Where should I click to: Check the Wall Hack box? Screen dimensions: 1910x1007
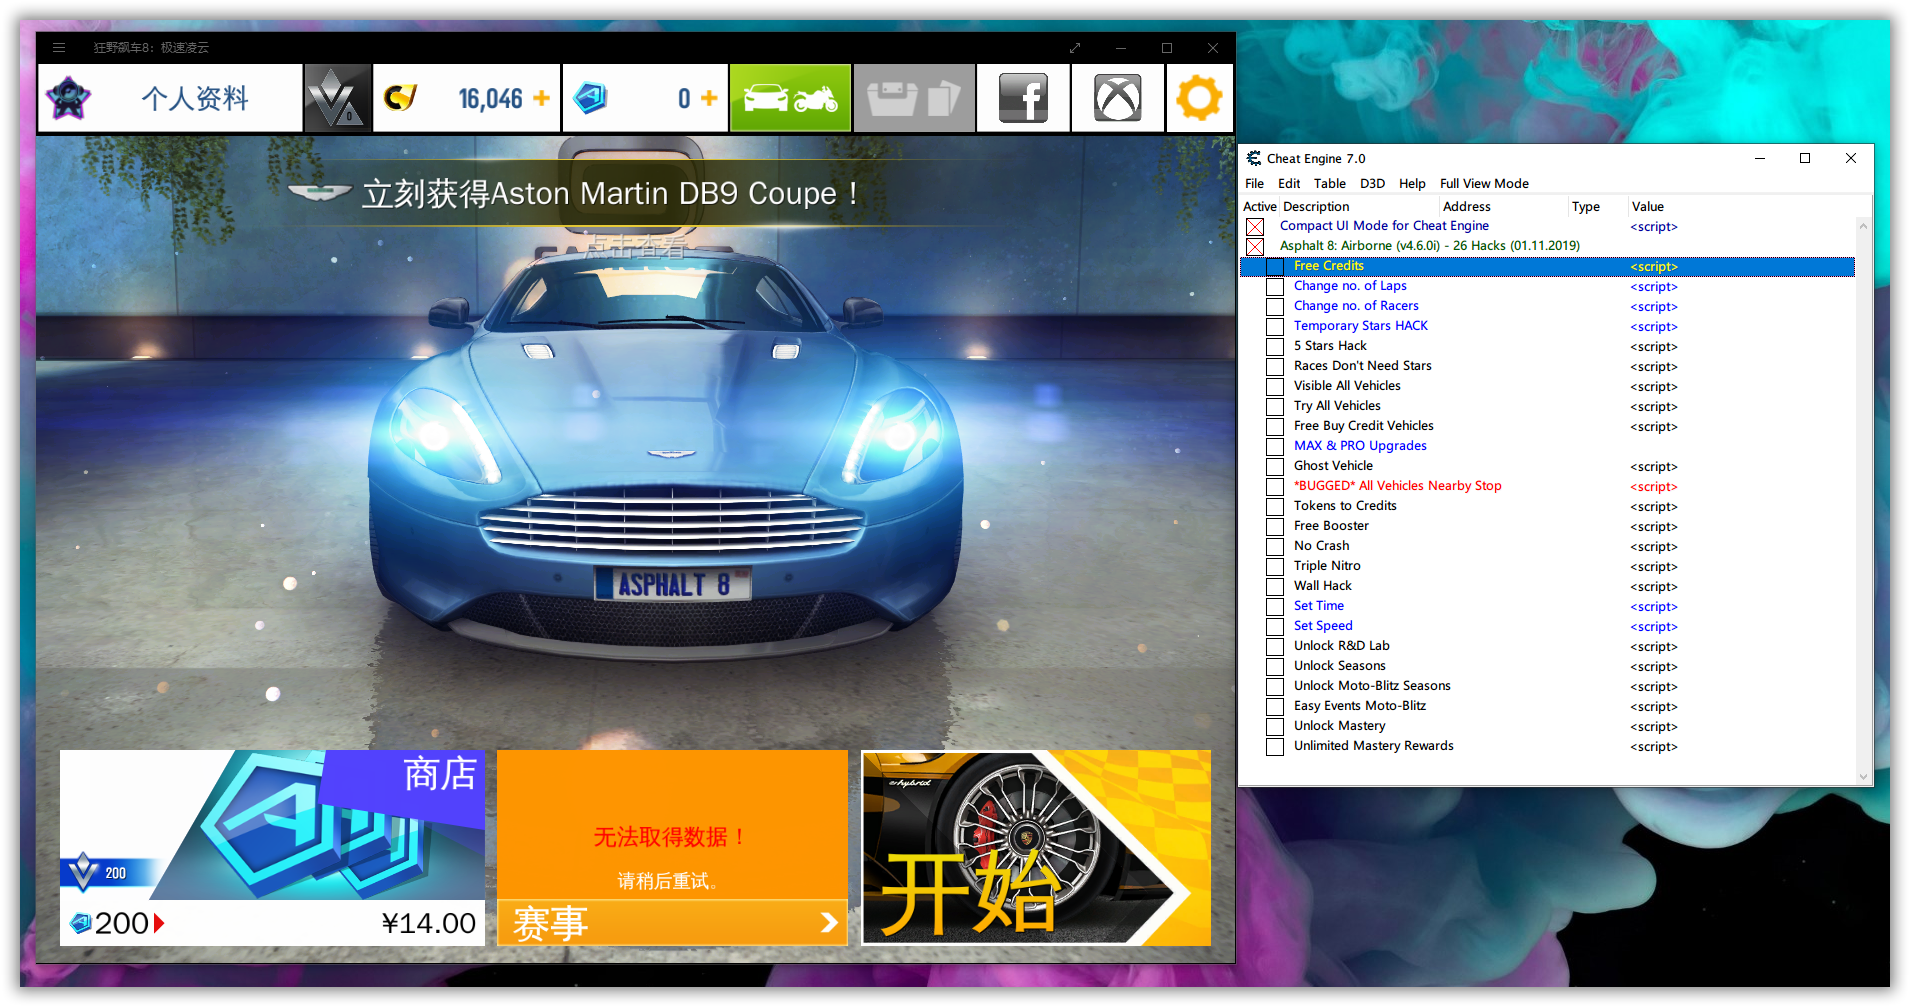(1275, 587)
